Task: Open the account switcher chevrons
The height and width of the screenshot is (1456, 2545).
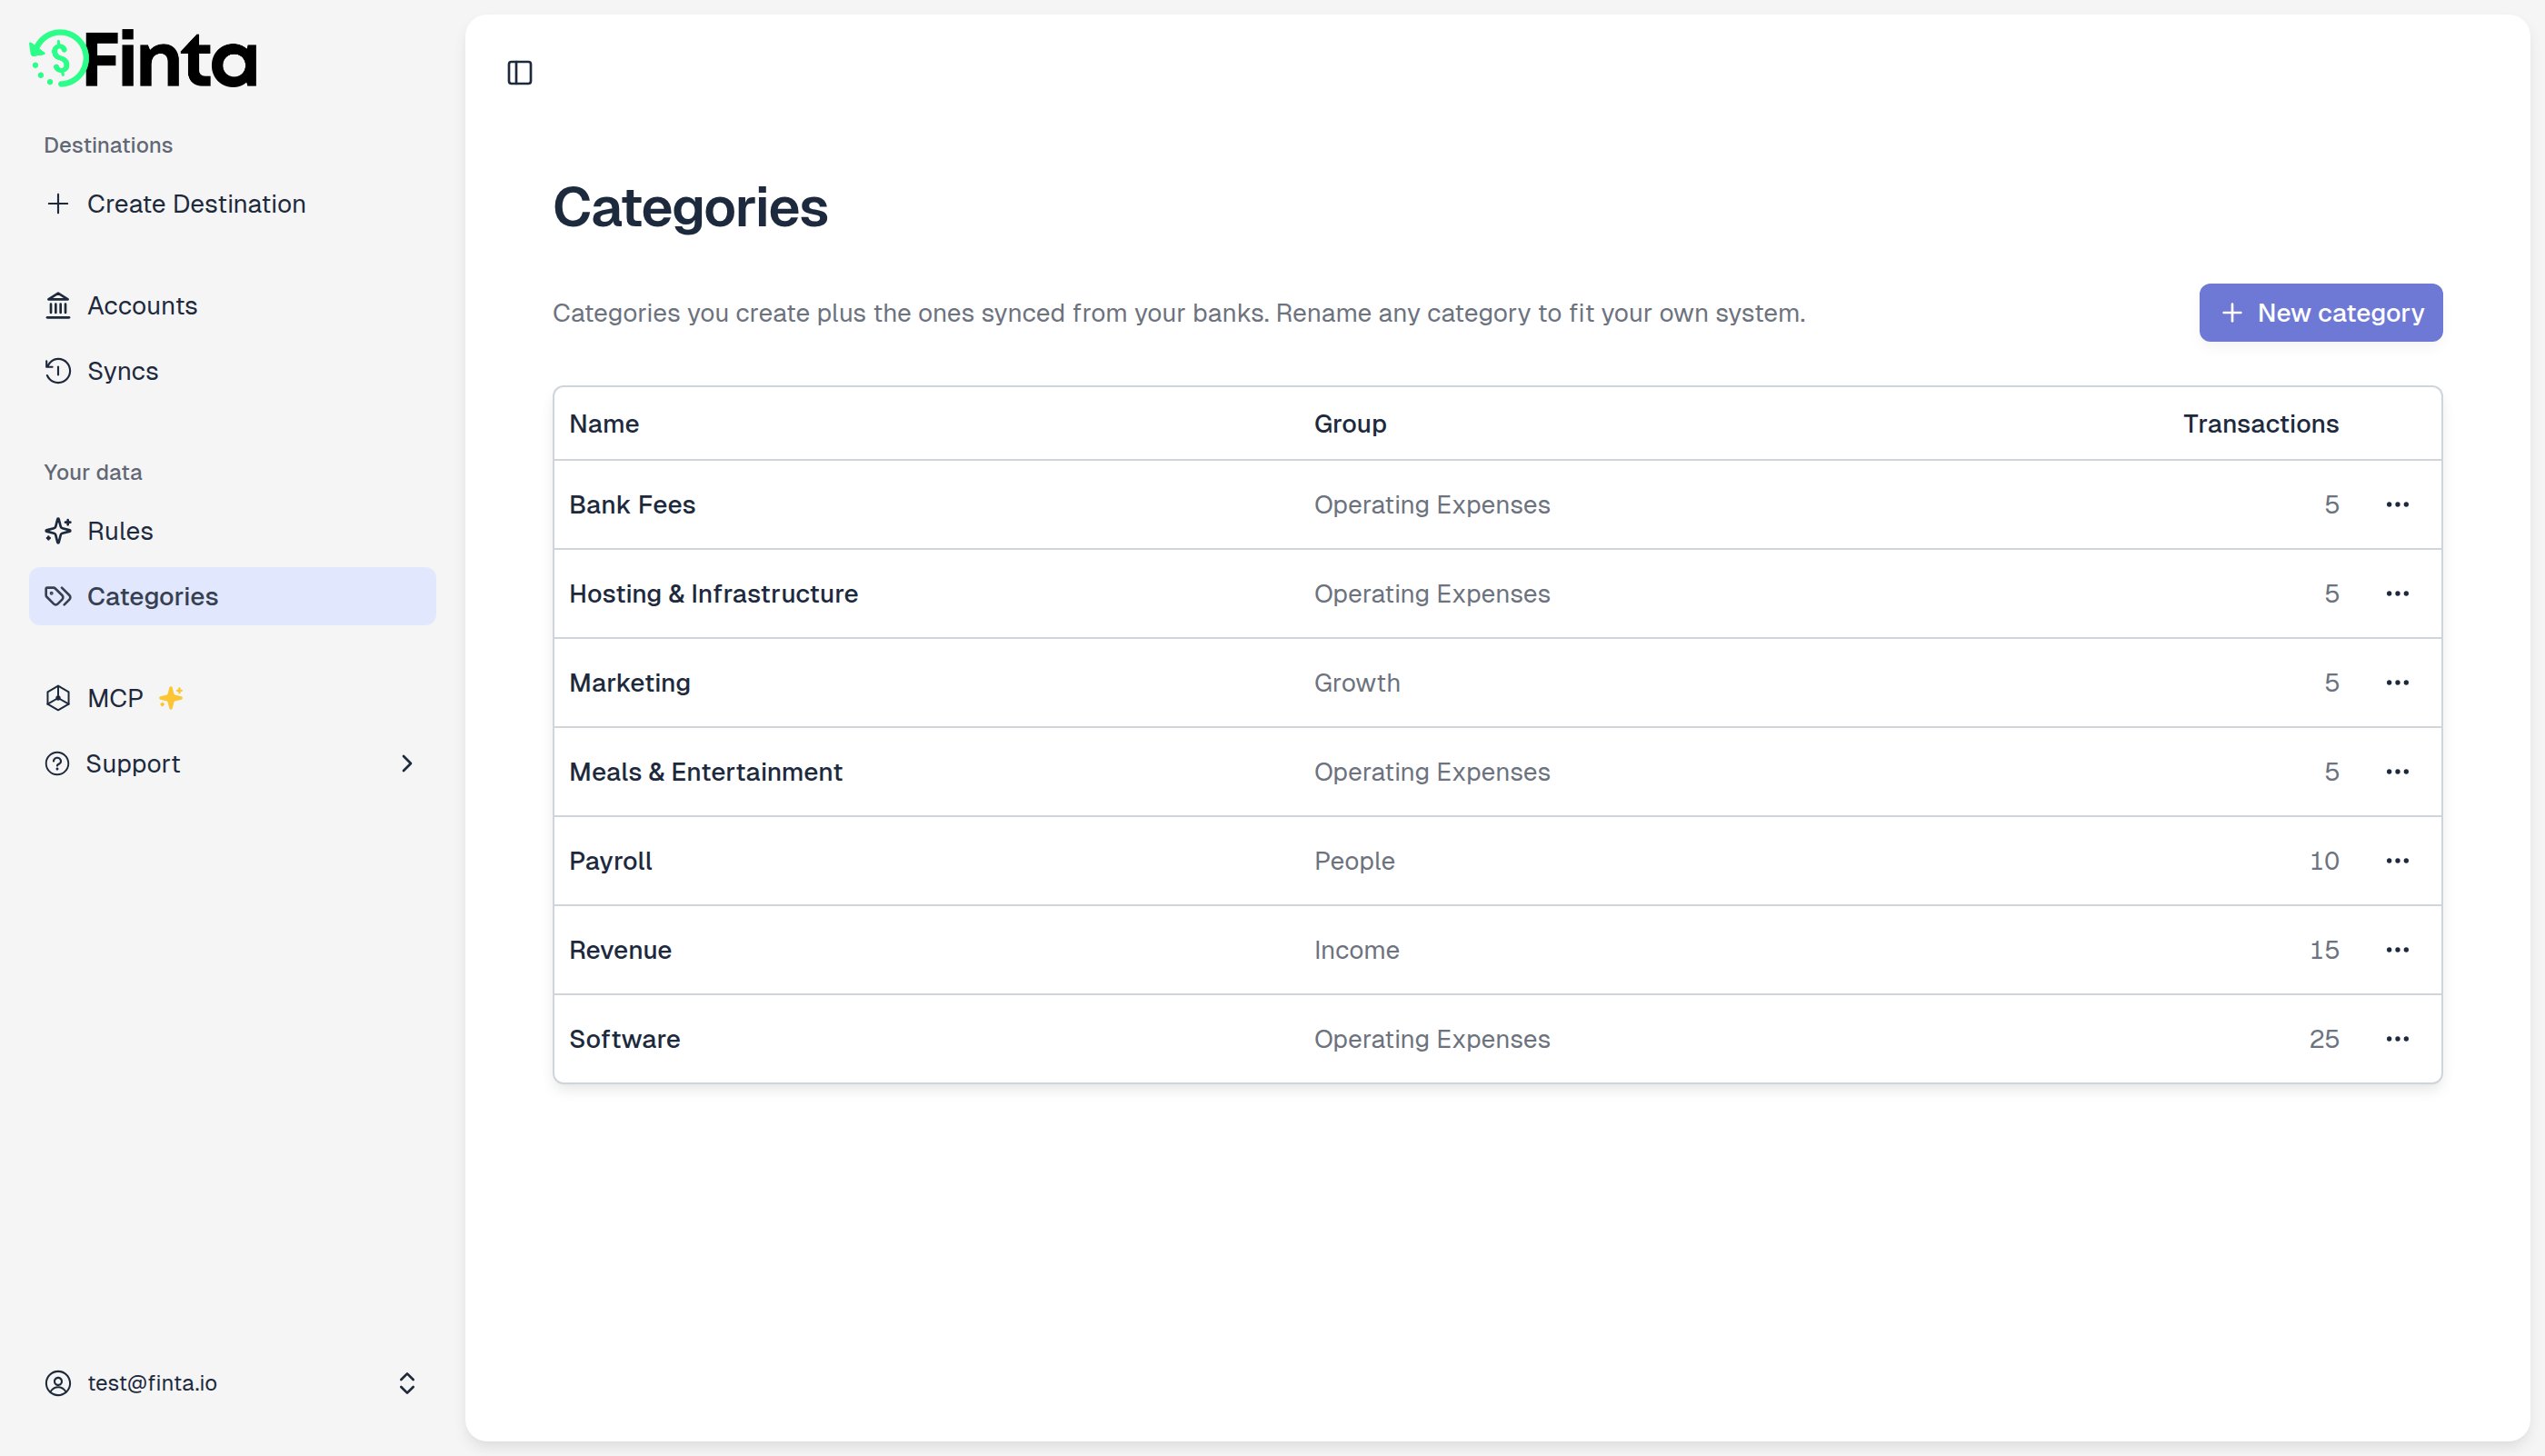Action: 407,1383
